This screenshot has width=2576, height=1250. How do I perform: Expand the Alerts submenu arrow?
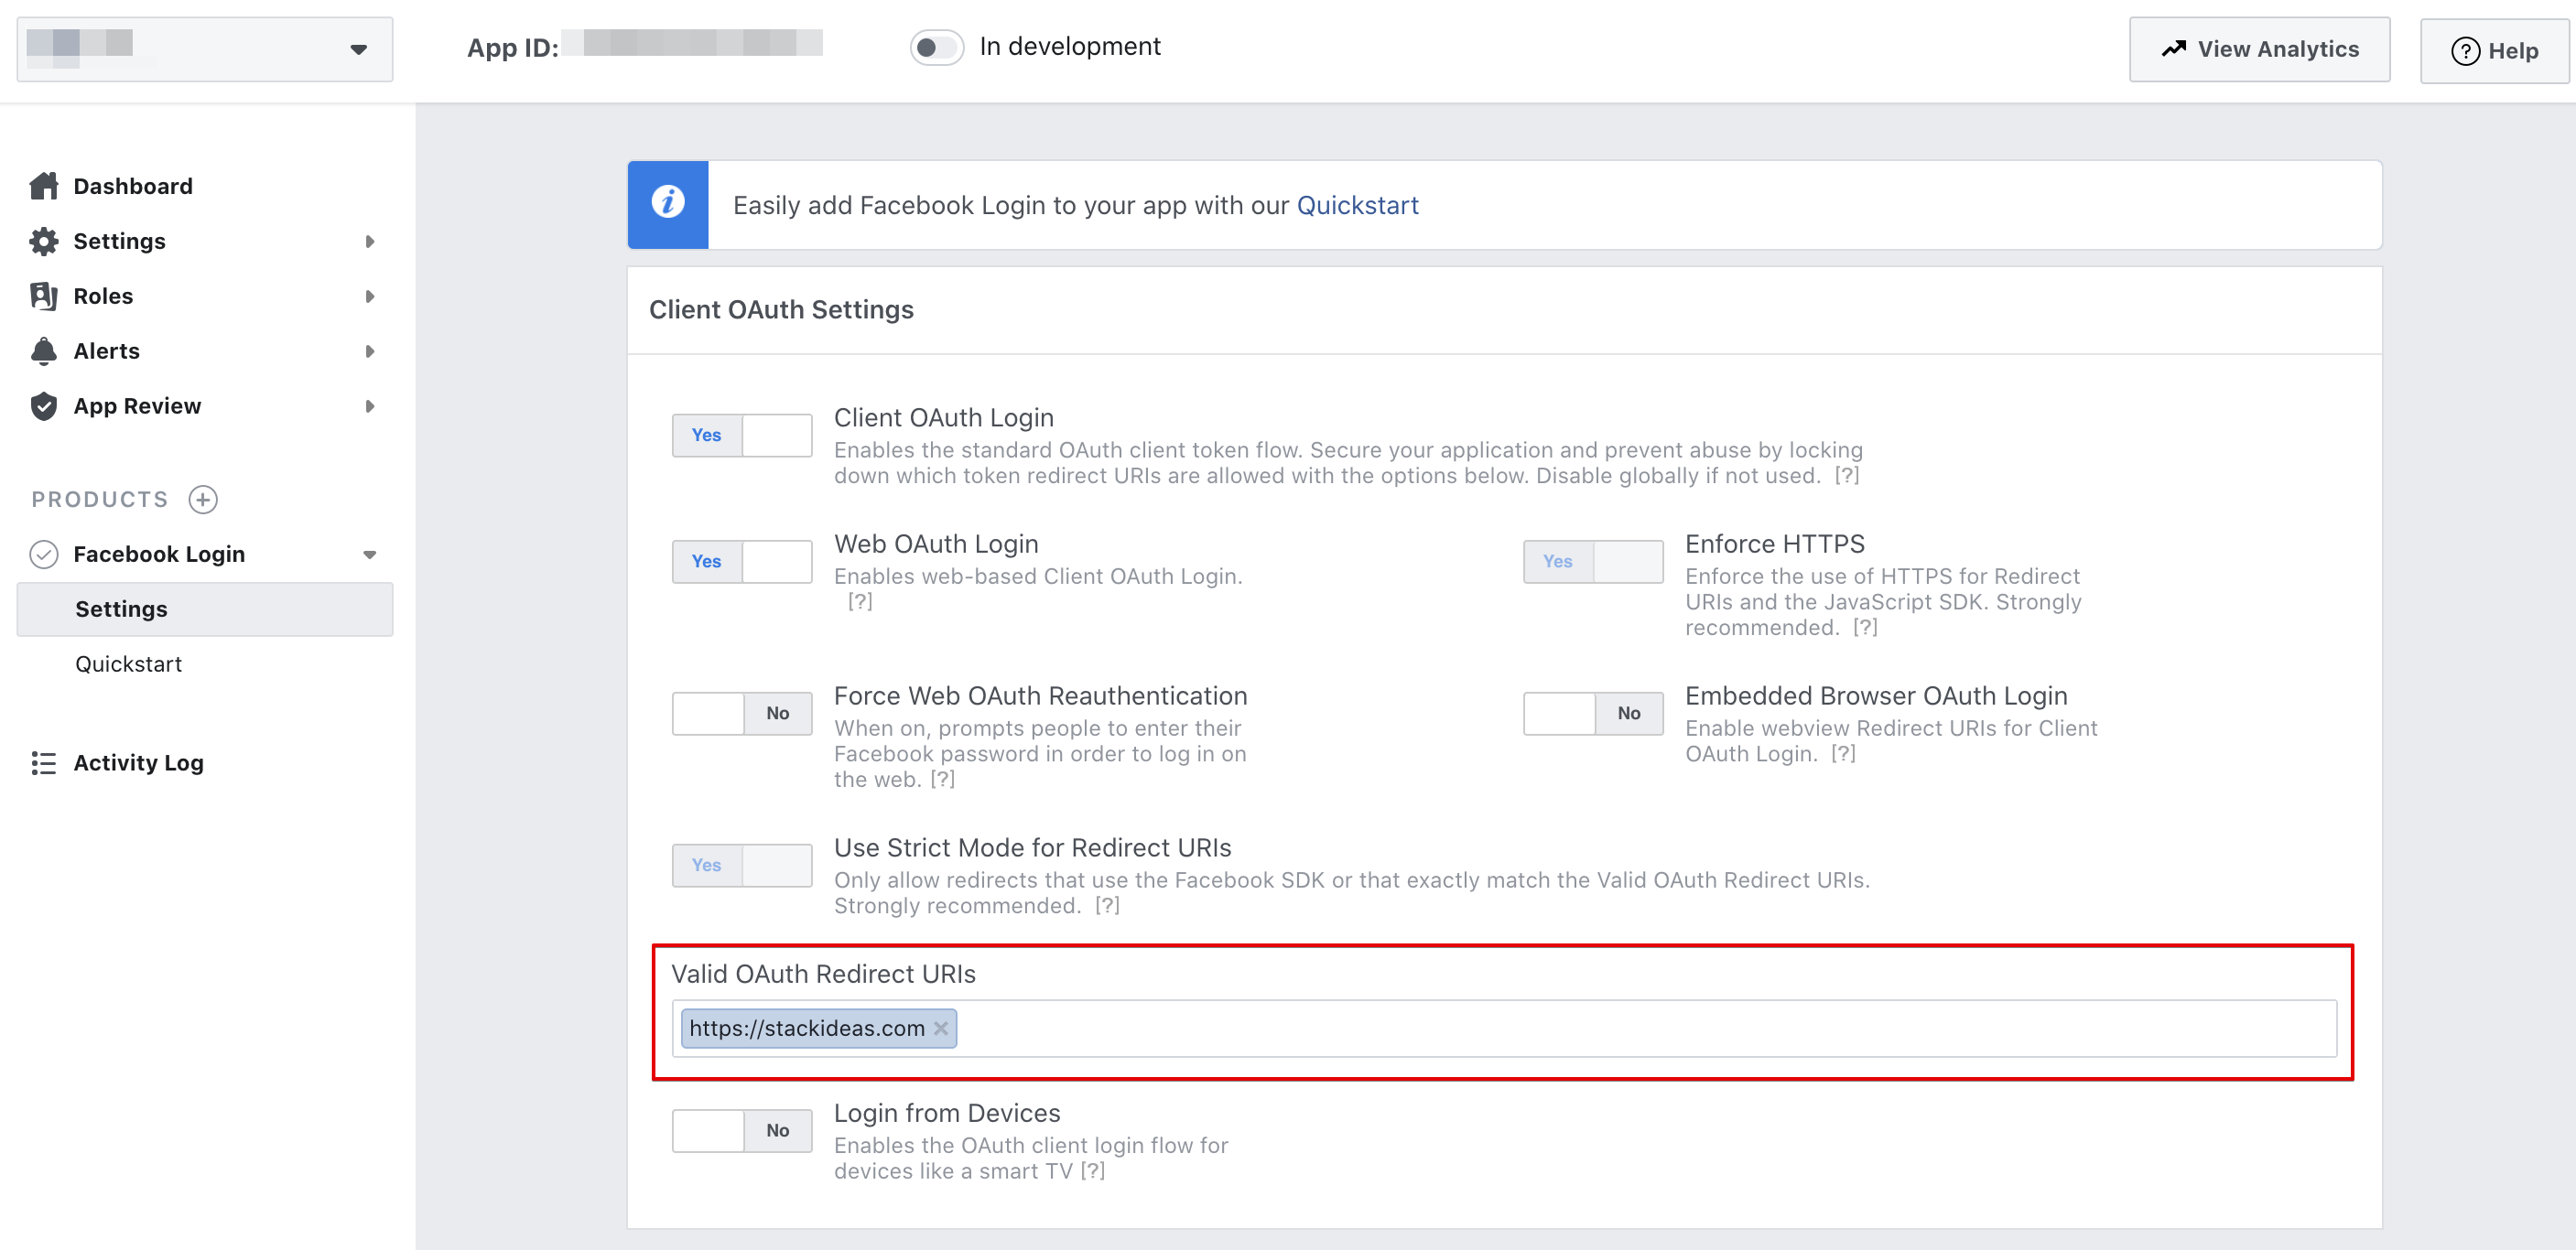[370, 351]
